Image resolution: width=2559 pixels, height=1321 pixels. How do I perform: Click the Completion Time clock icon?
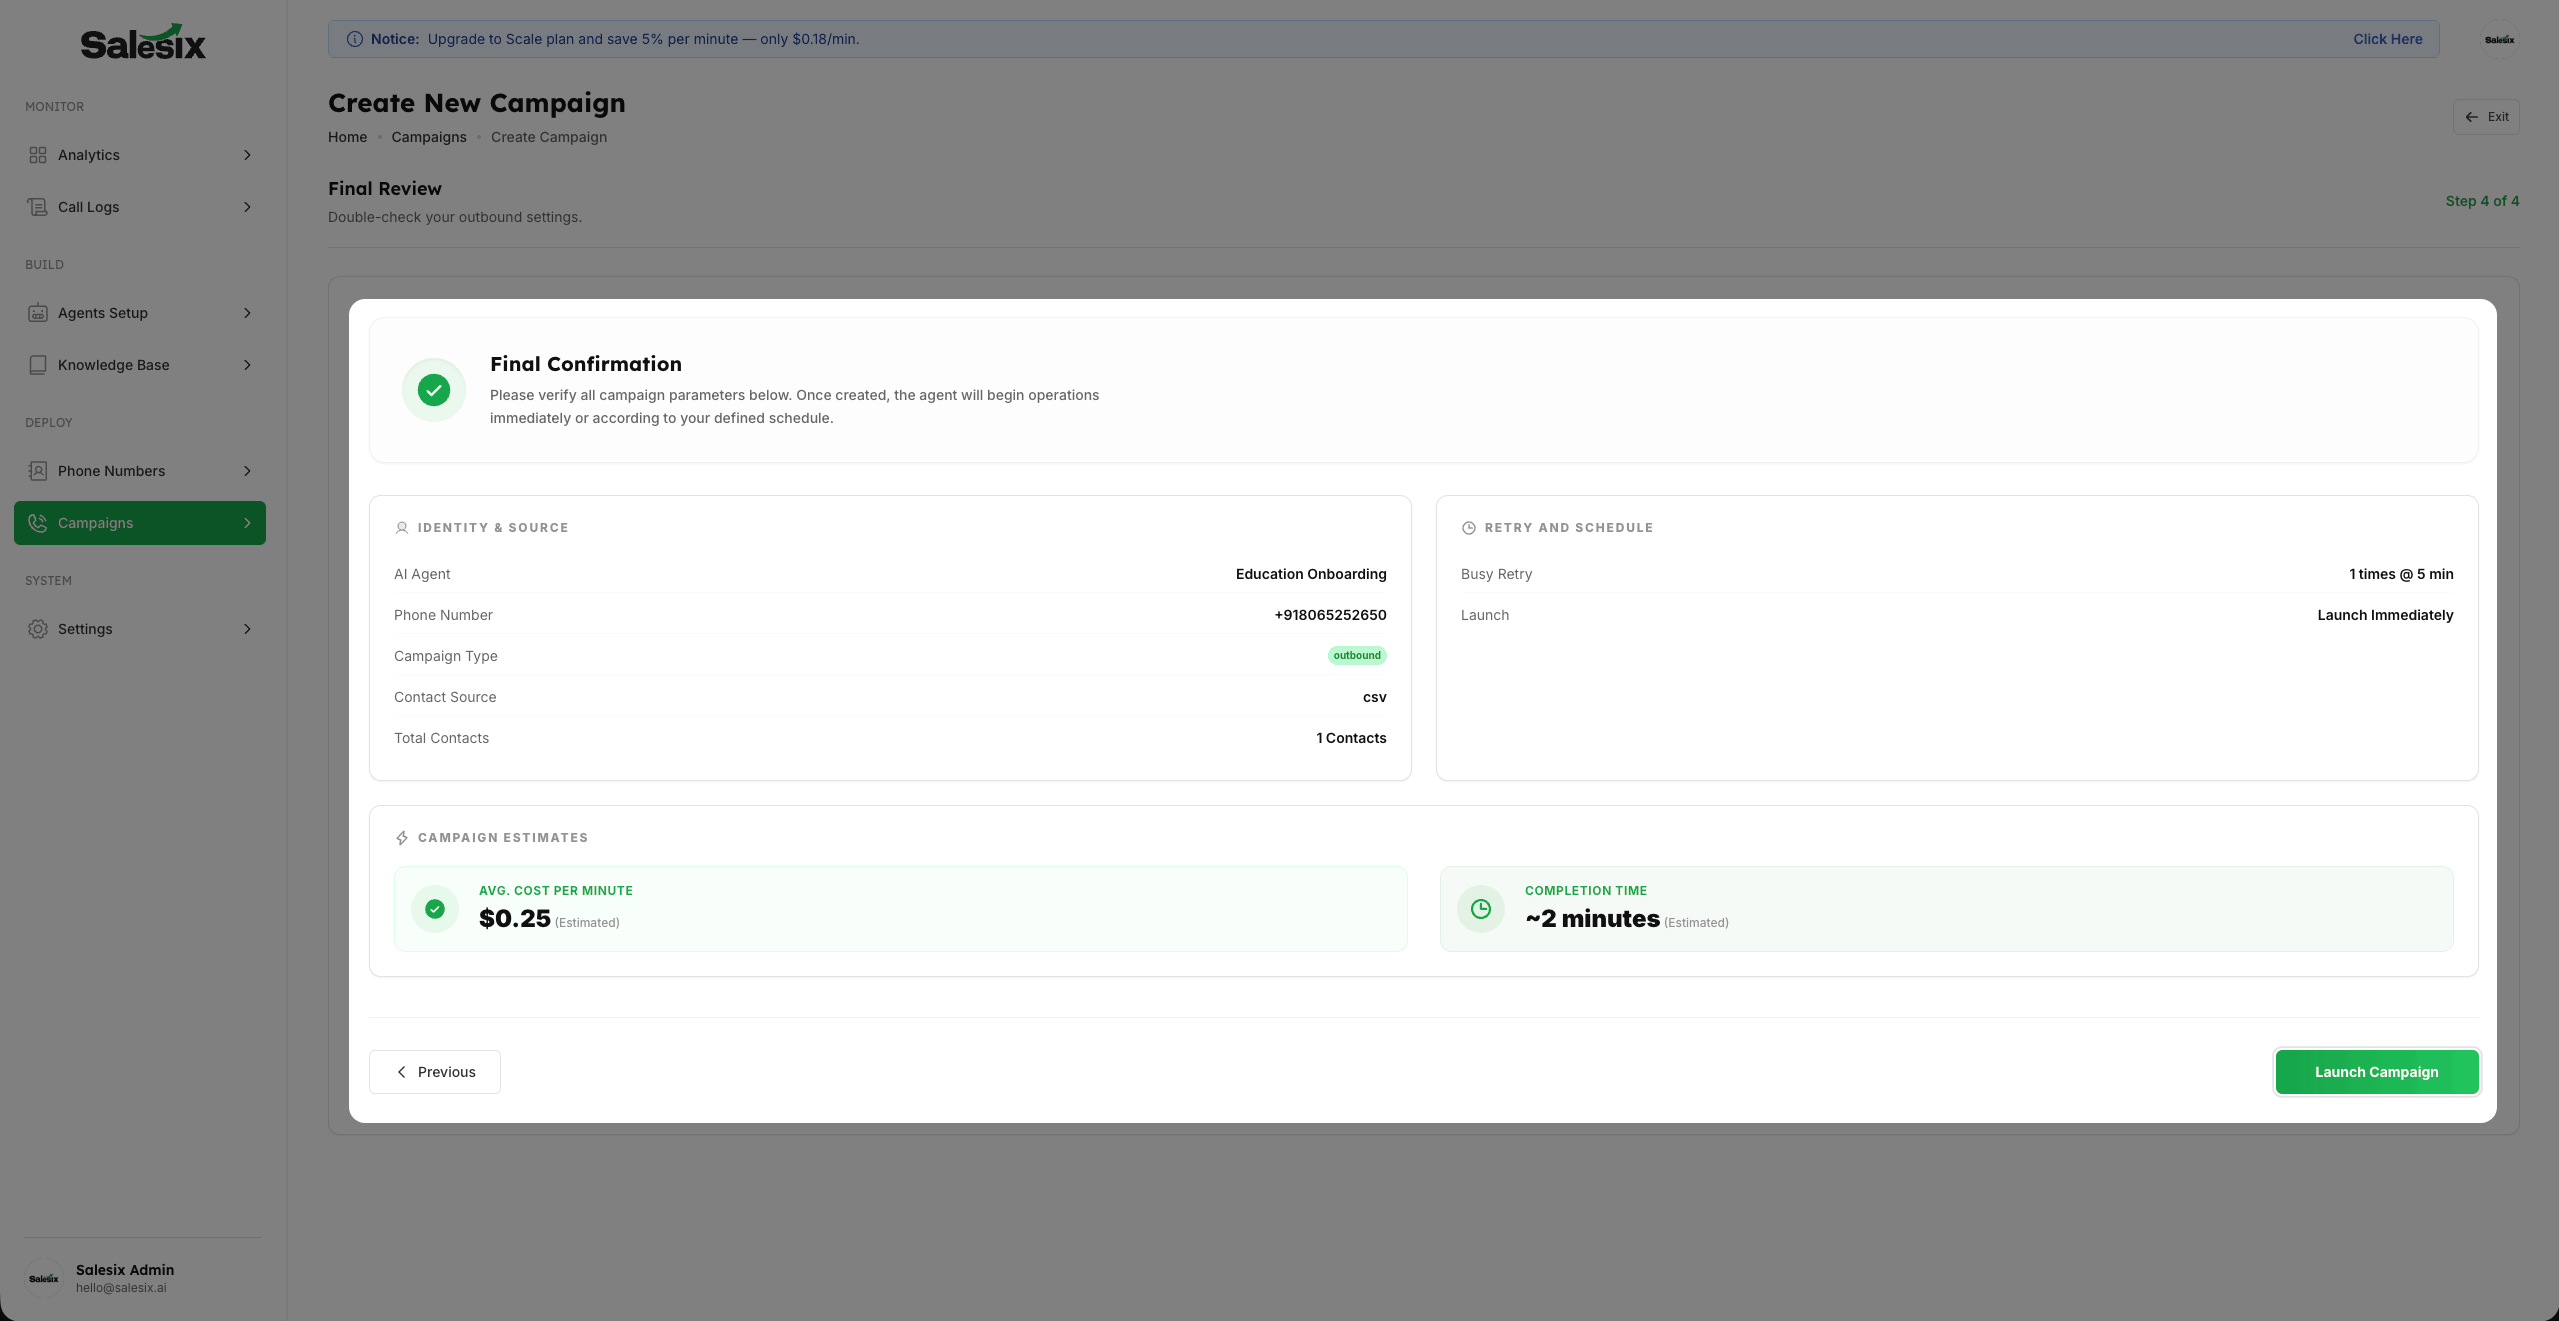tap(1481, 909)
